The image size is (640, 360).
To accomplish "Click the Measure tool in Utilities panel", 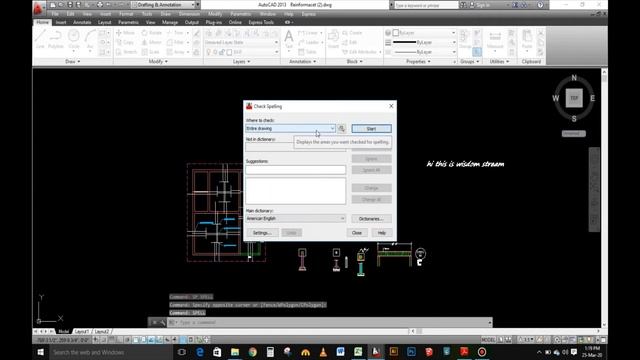I will point(495,40).
